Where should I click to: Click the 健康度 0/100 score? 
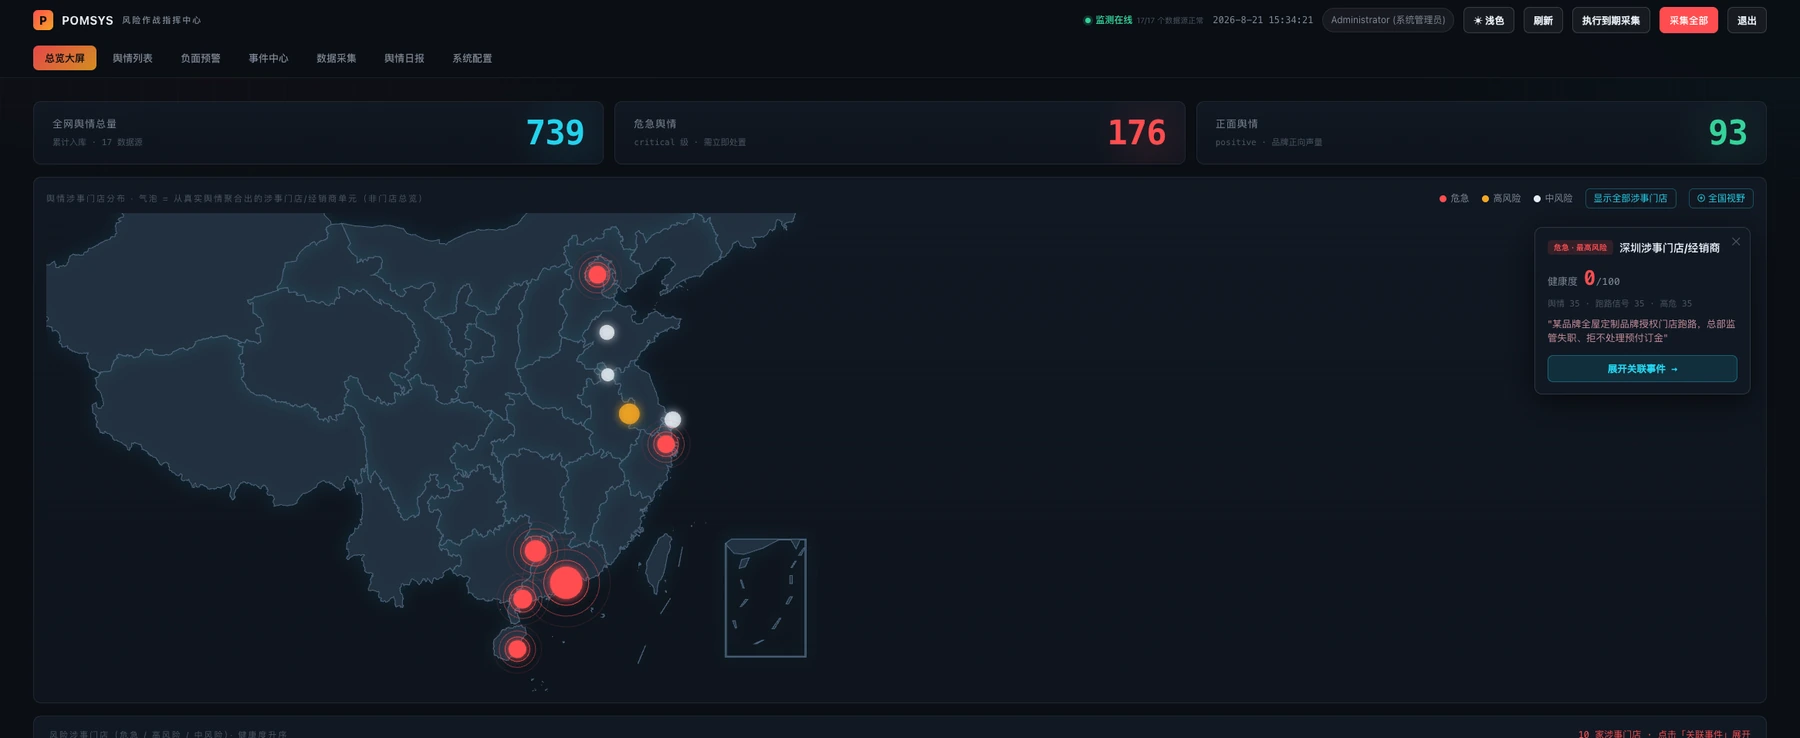point(1584,280)
